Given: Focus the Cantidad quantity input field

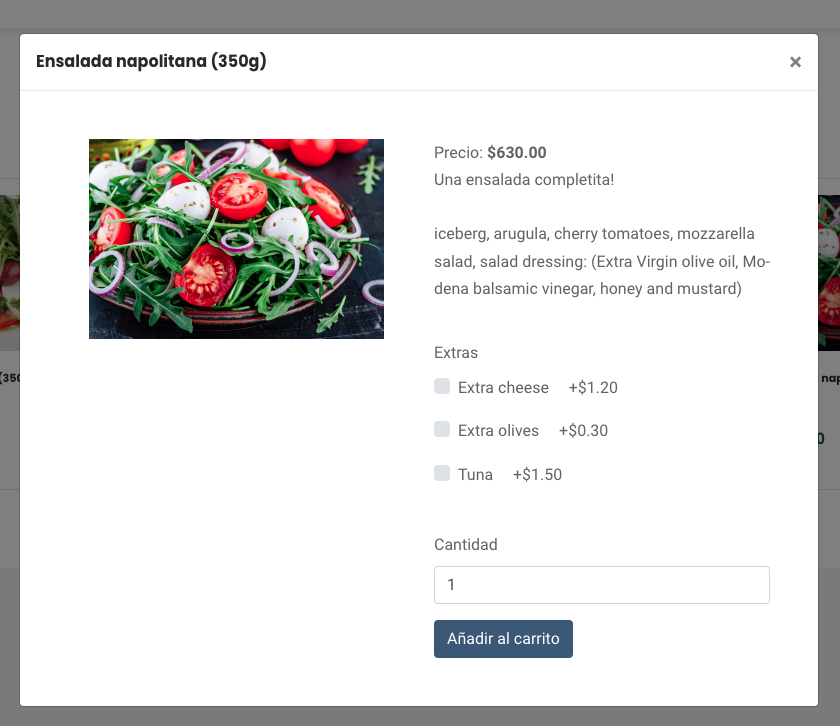Looking at the screenshot, I should coord(601,585).
